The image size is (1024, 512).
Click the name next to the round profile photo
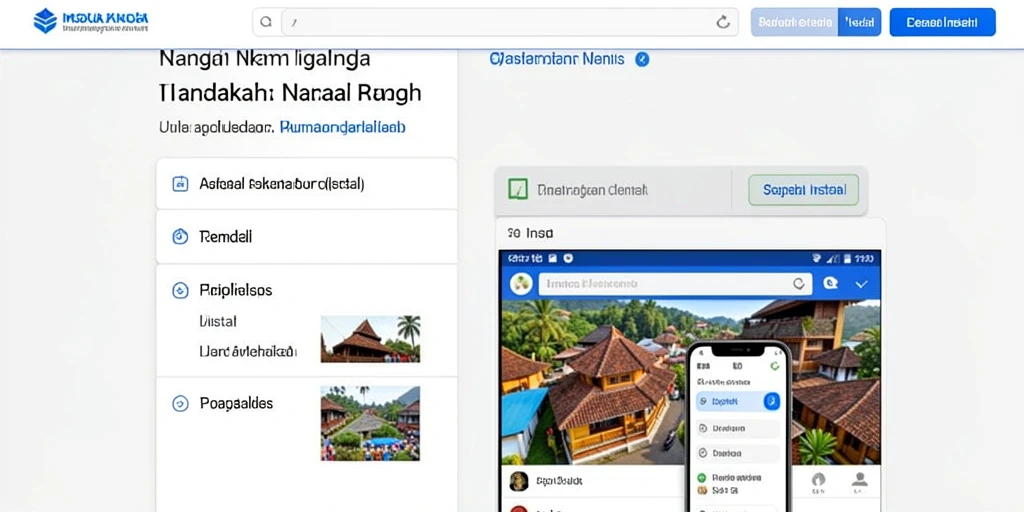(x=559, y=481)
